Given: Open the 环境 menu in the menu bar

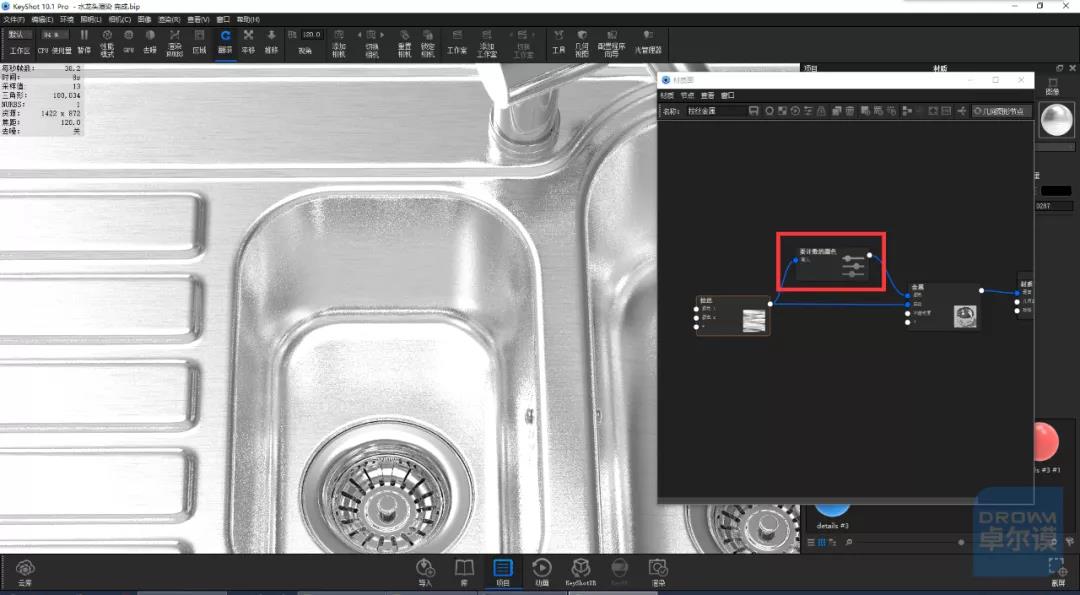Looking at the screenshot, I should [67, 20].
